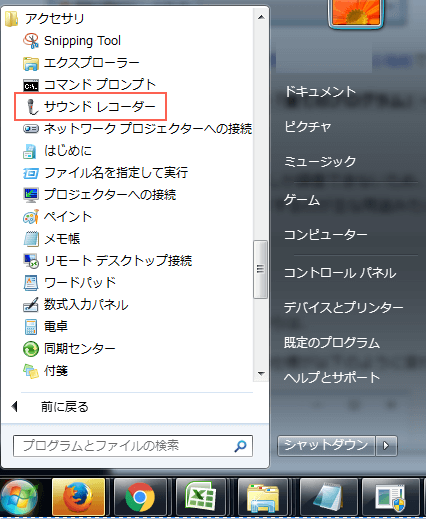Click the 数式入力パネル pen icon
Viewport: 426px width, 519px height.
coord(31,305)
